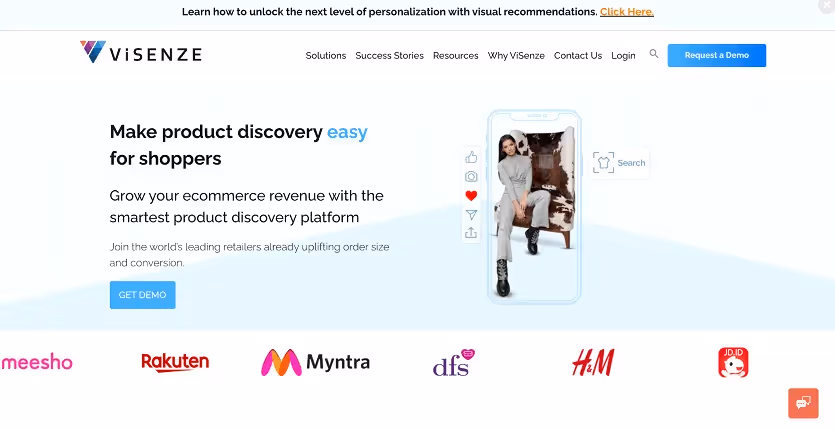
Task: Tap the thumbs-up like icon
Action: click(471, 157)
